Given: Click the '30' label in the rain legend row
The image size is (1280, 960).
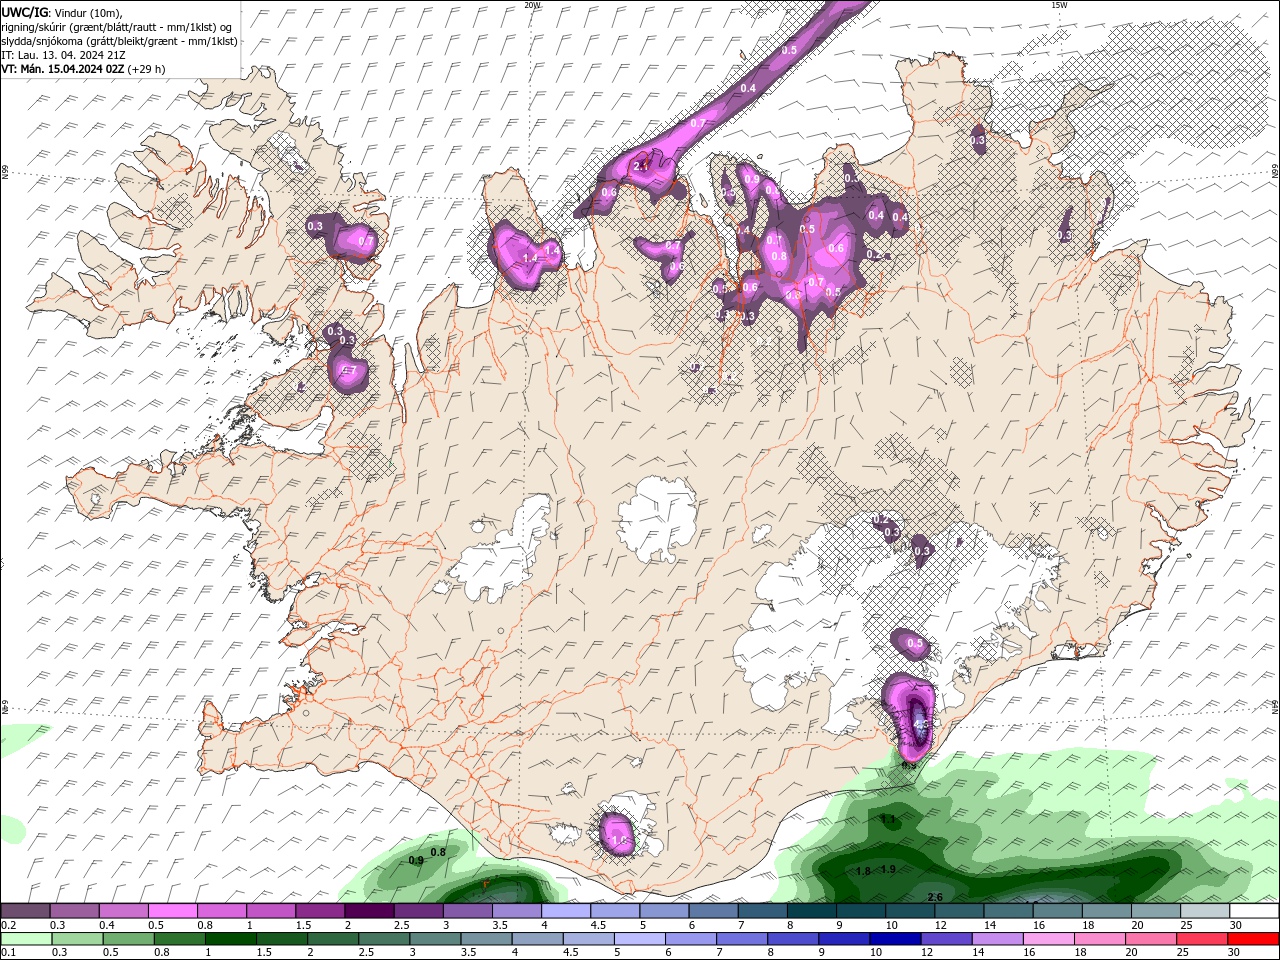Looking at the screenshot, I should click(x=1236, y=952).
